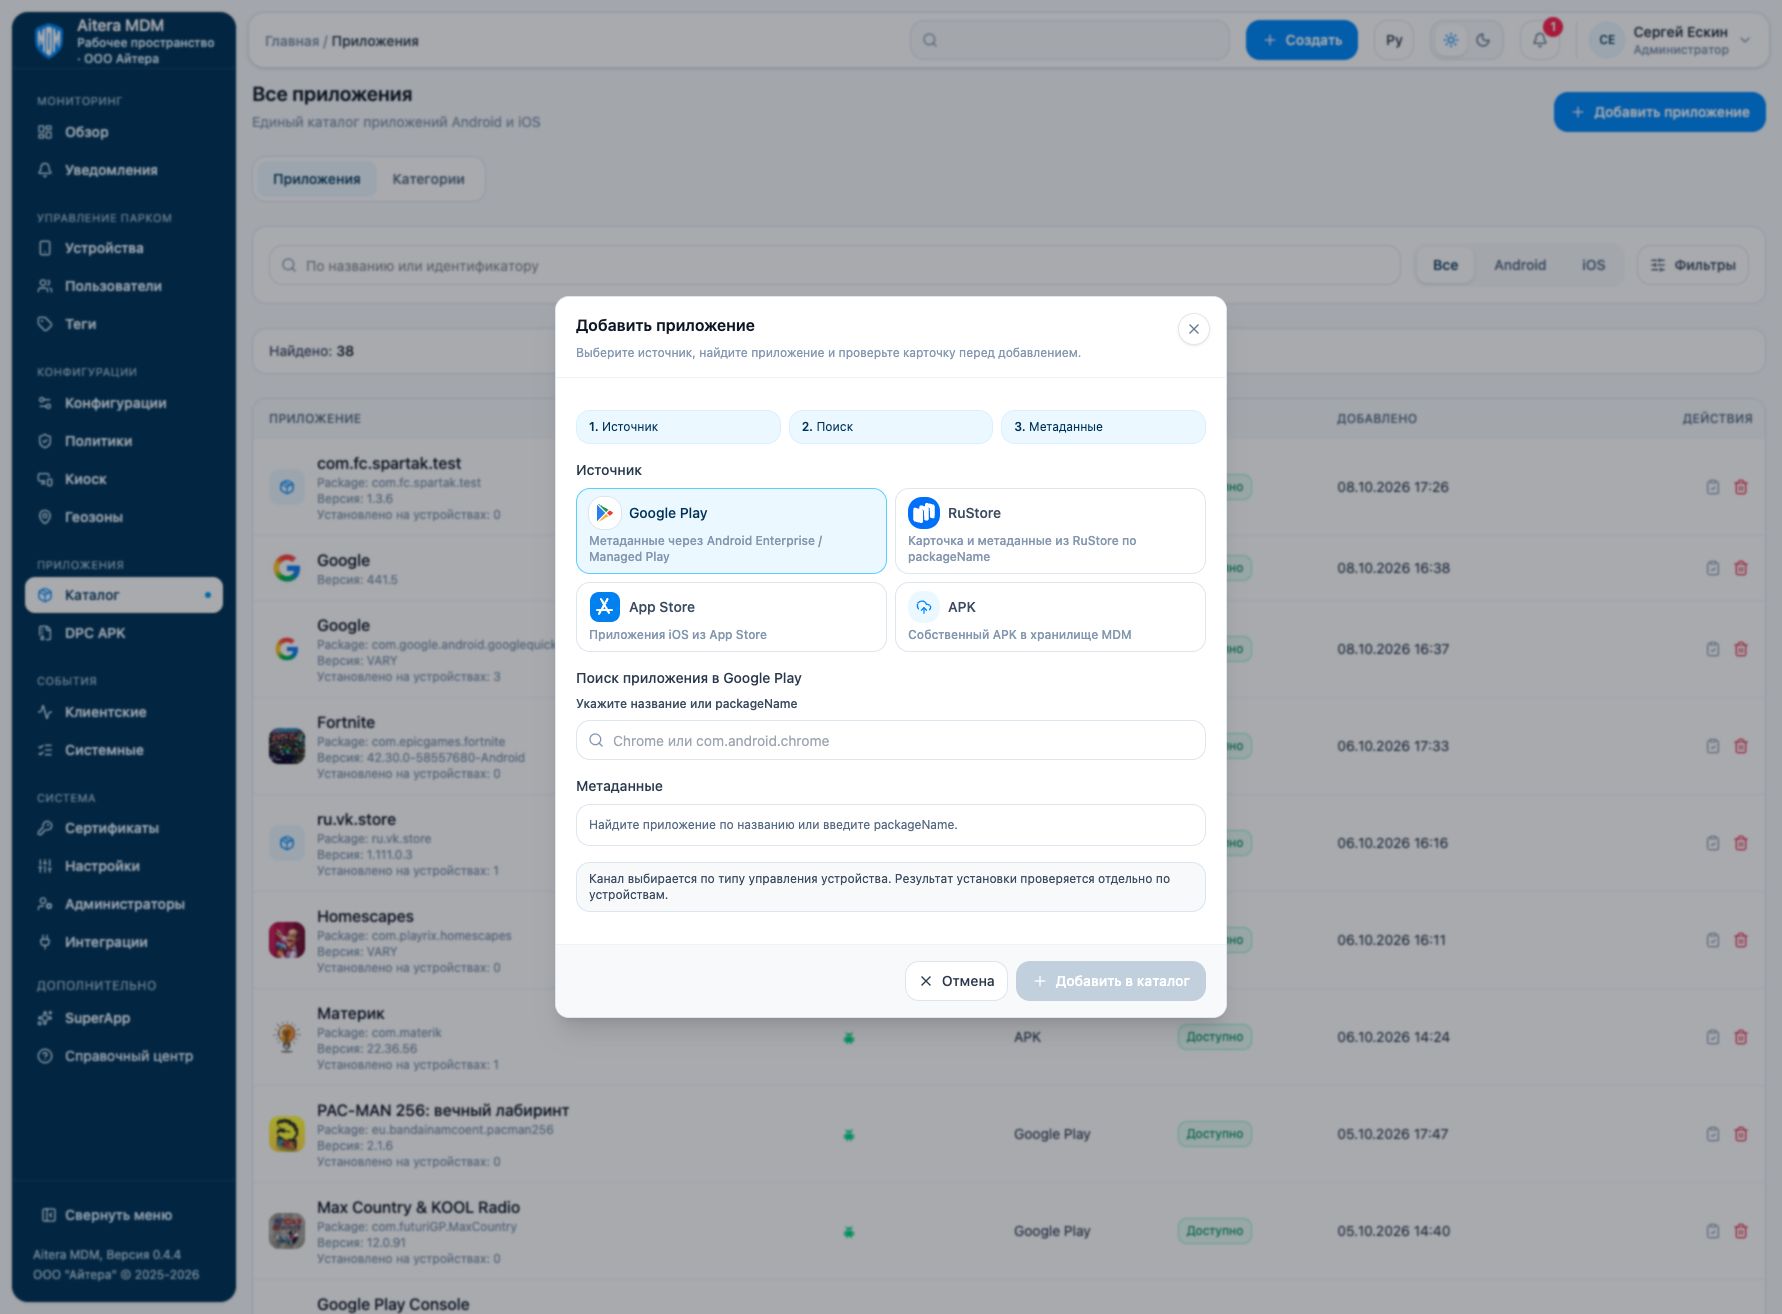Switch to dark theme moon icon
This screenshot has height=1314, width=1782.
(1483, 40)
